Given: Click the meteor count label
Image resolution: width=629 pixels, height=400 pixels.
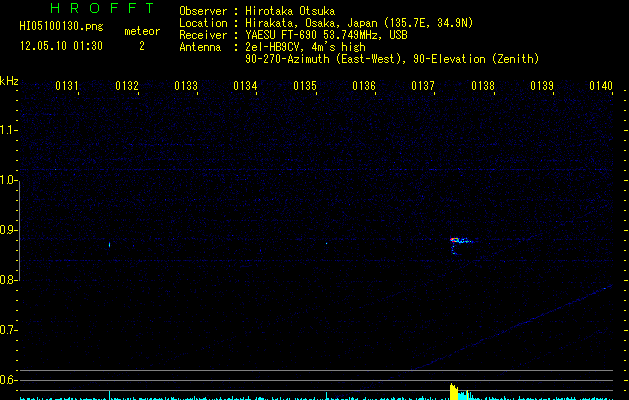Looking at the screenshot, I should click(x=142, y=31).
